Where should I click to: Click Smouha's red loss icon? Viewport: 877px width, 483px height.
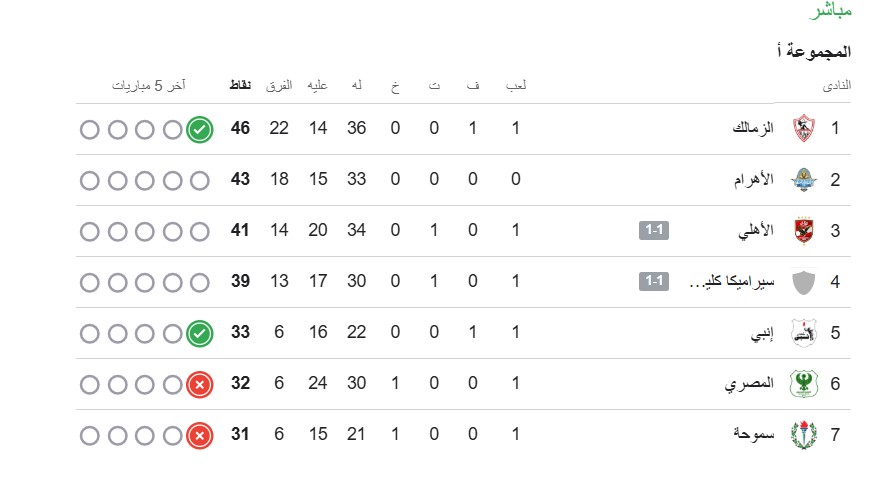200,435
